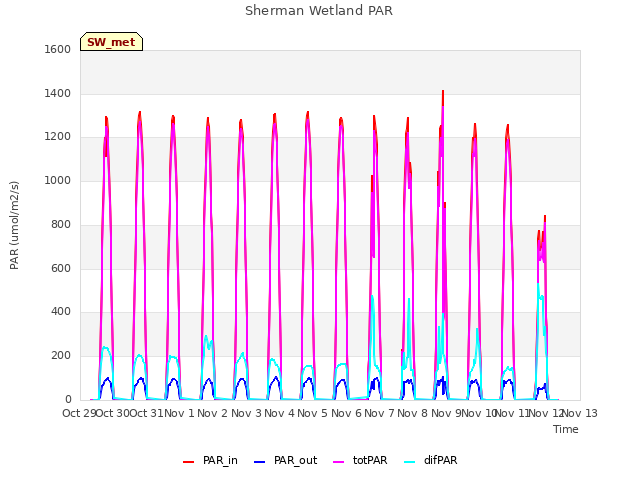Click the y-axis label PAR (umol/m2/s)

coord(14,225)
